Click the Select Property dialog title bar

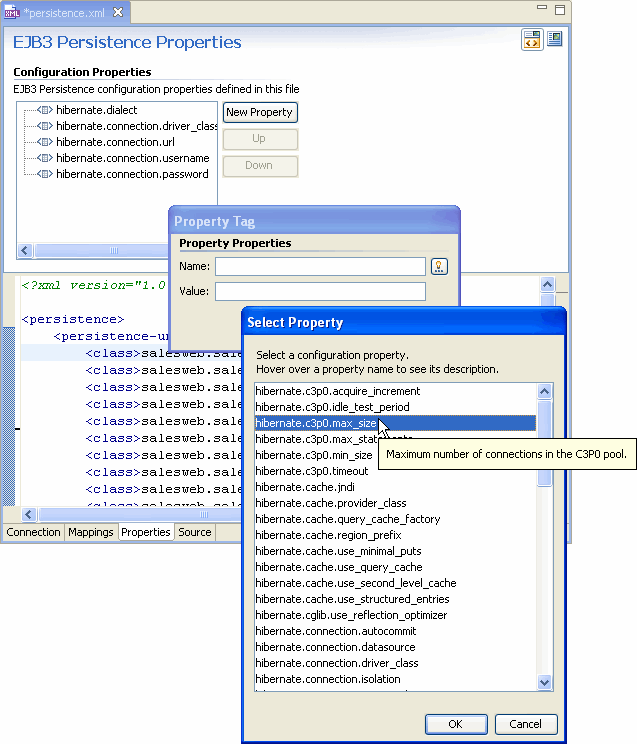[404, 322]
